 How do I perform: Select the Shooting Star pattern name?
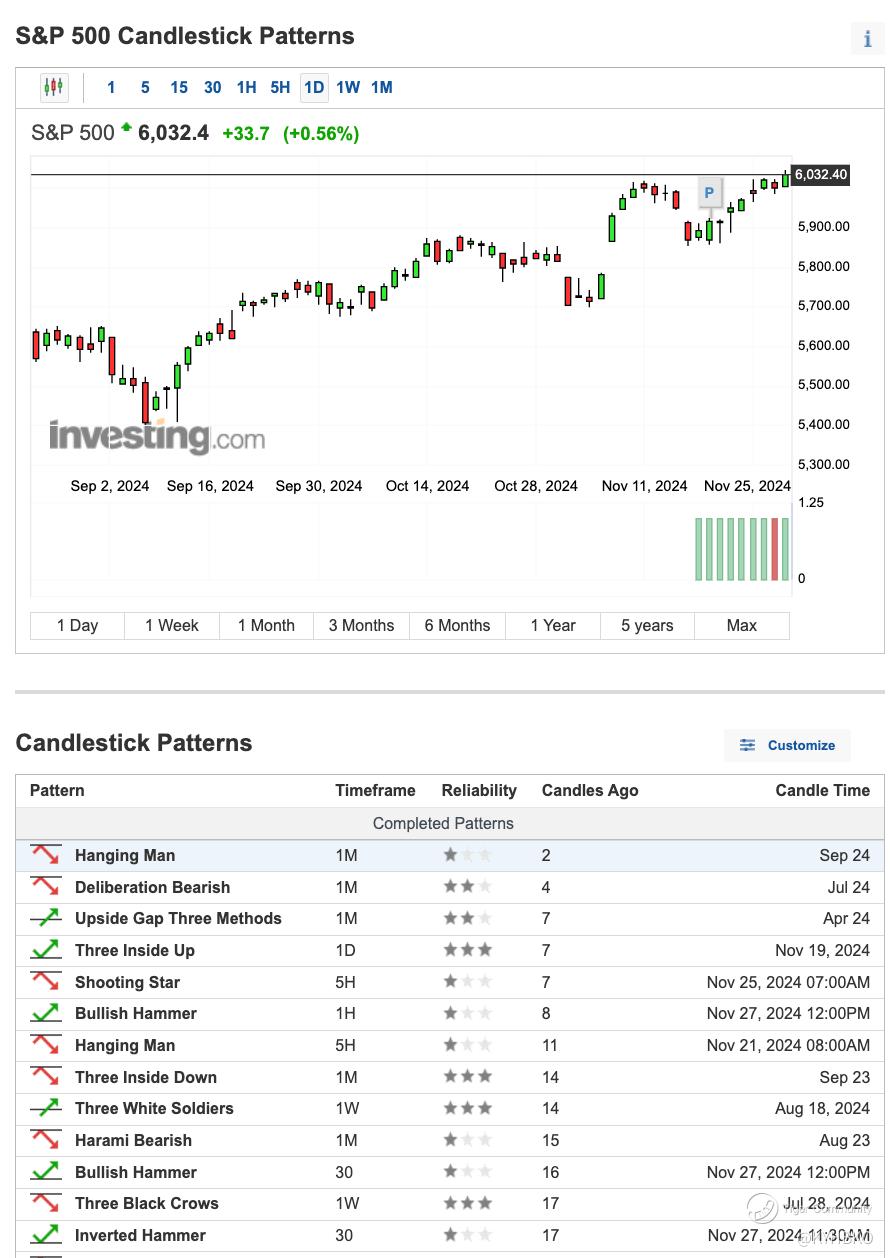127,982
